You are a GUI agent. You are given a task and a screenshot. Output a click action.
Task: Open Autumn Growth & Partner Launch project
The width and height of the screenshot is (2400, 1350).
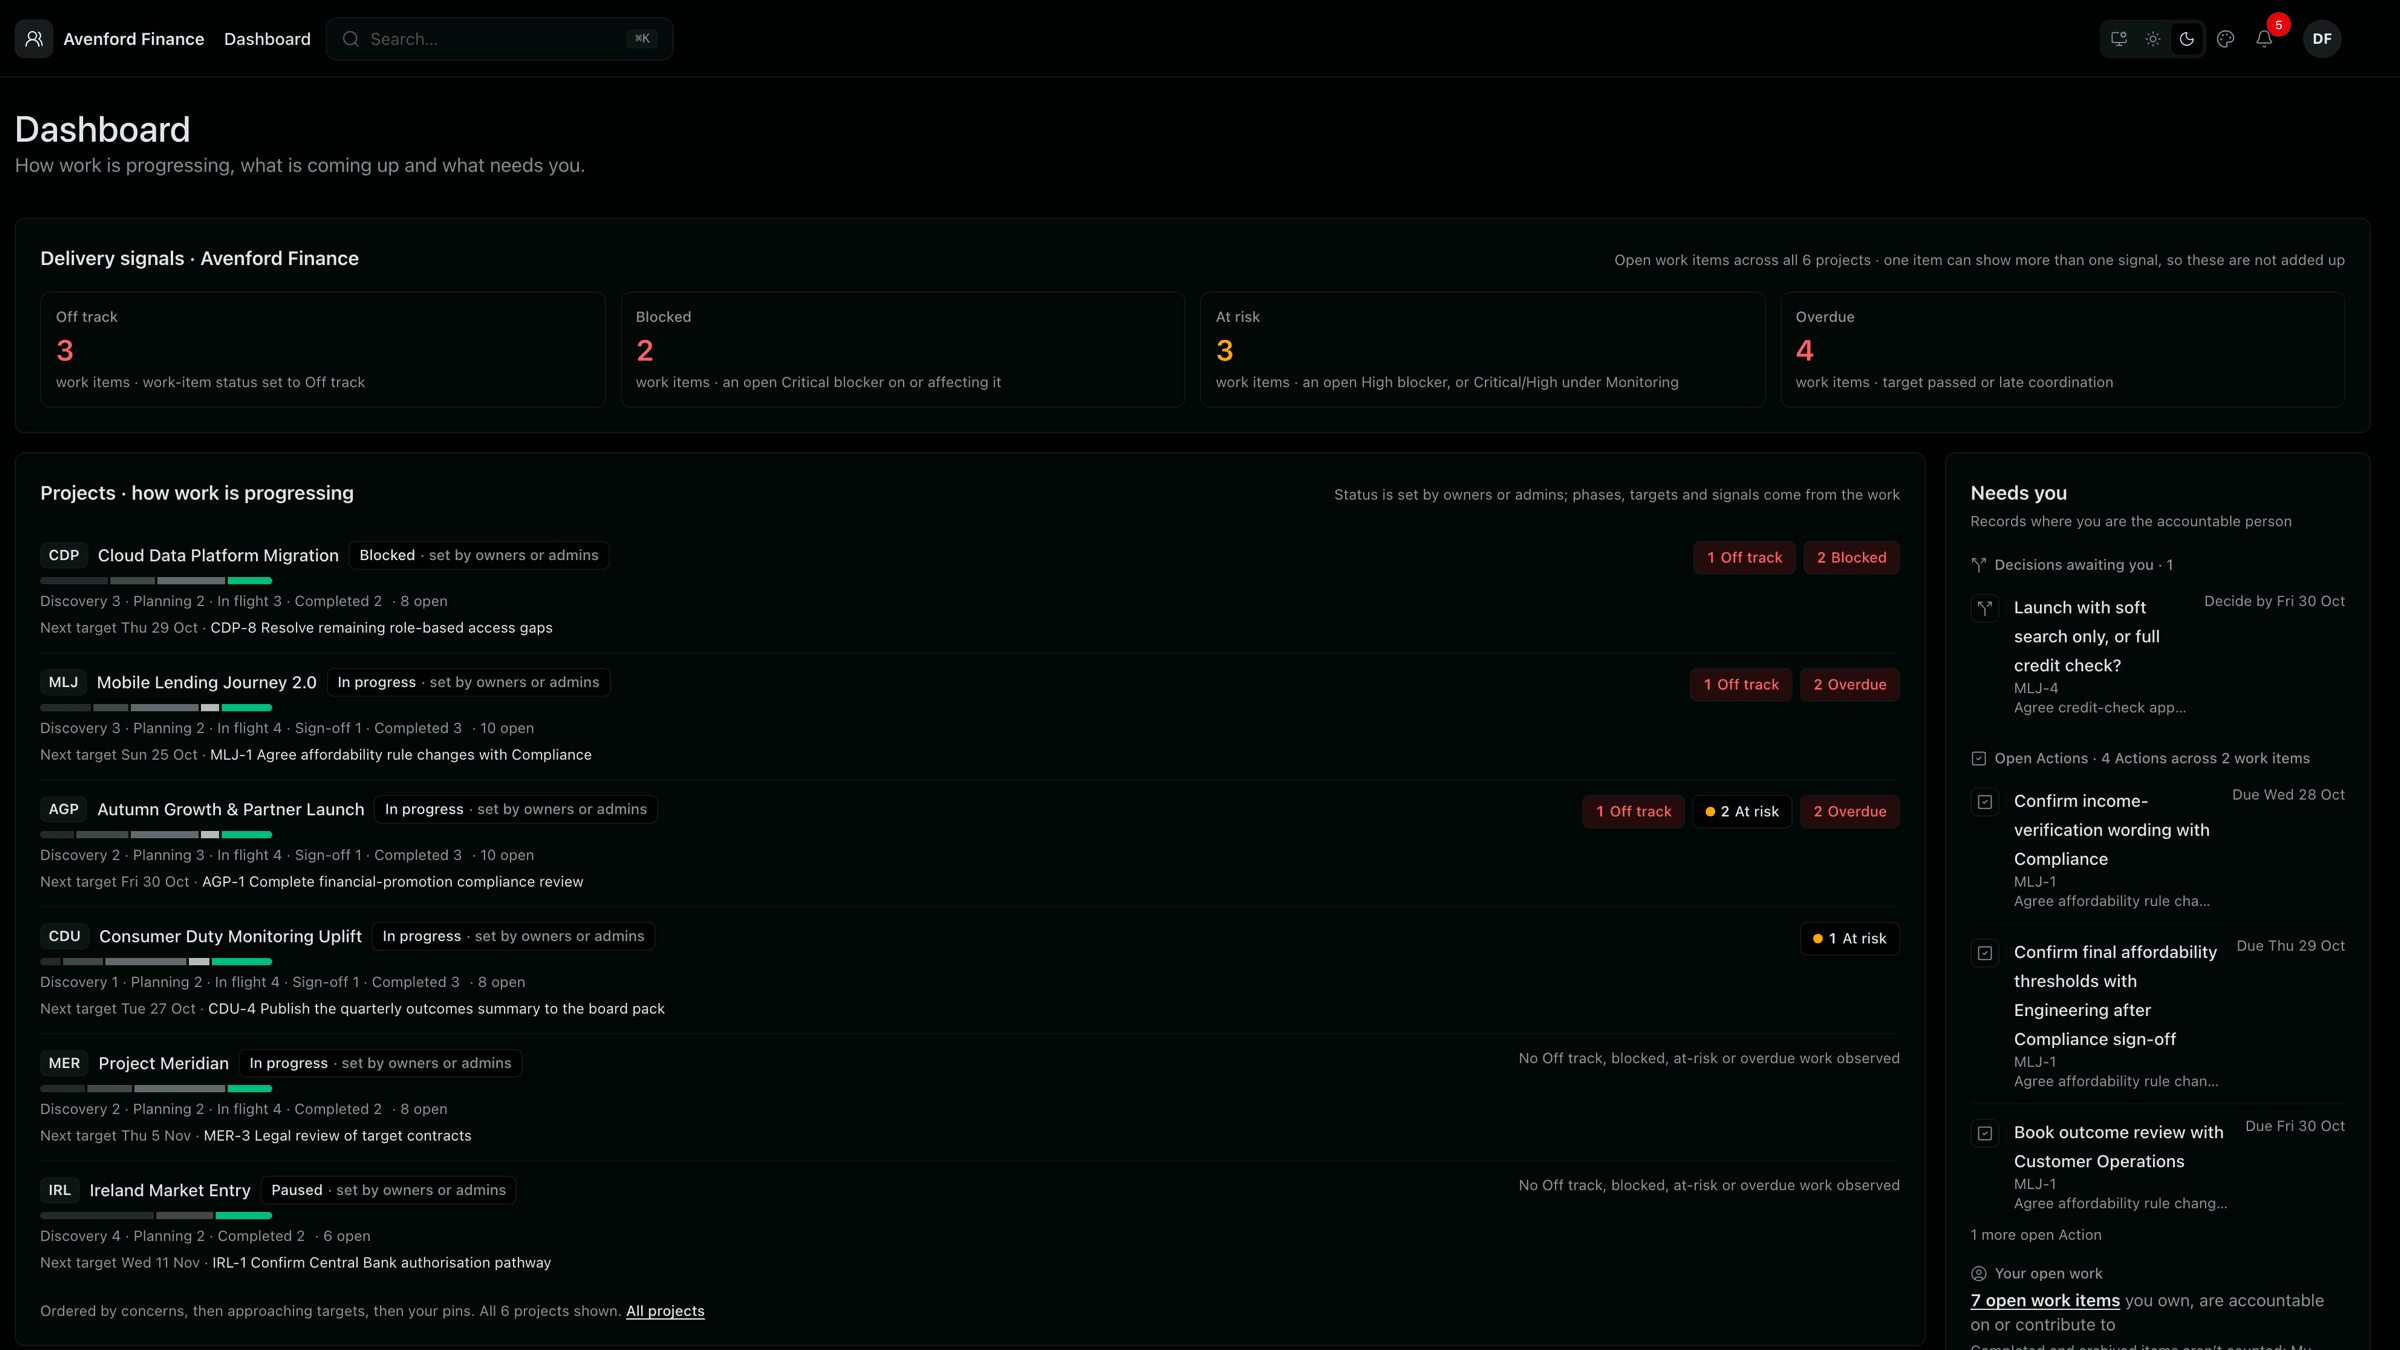[230, 809]
